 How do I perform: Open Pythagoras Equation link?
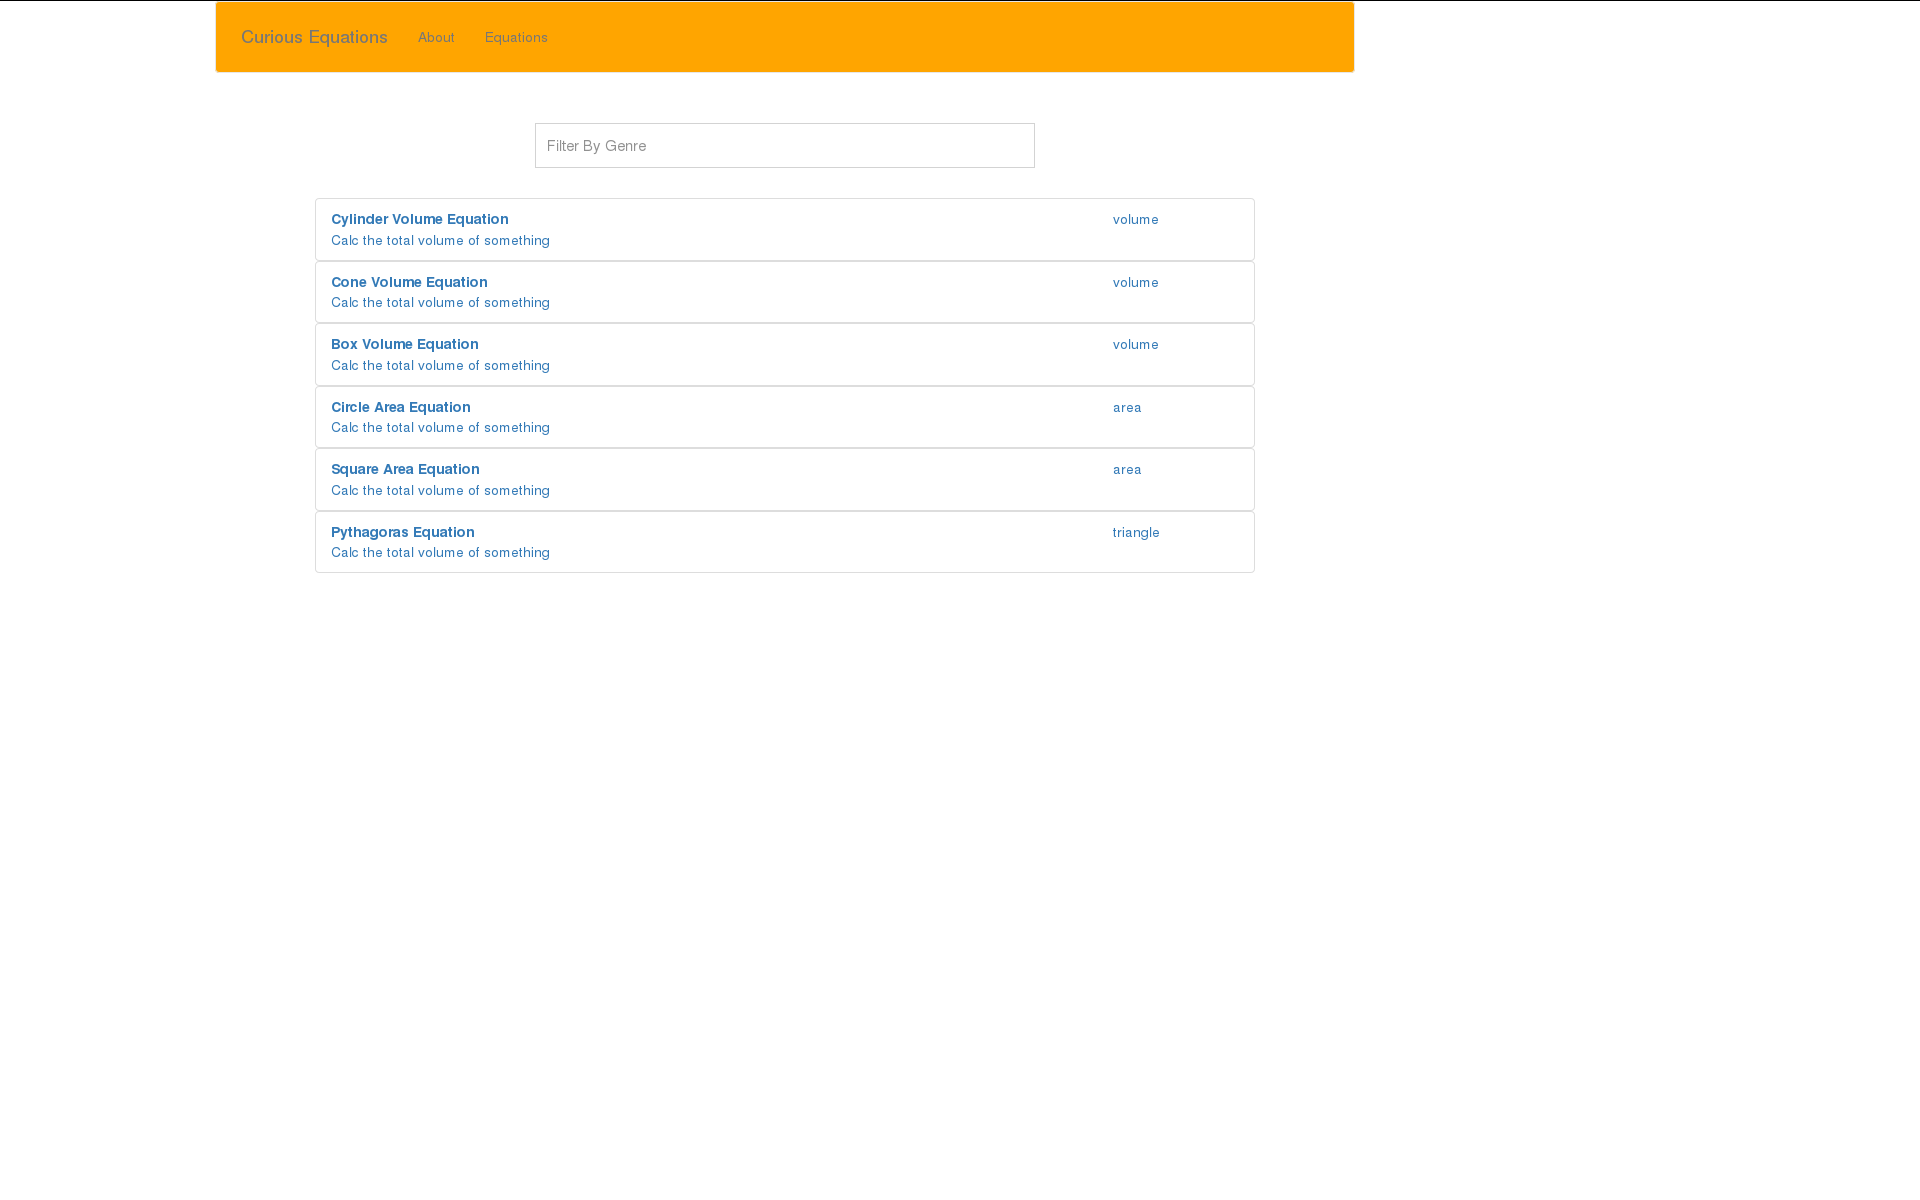(402, 532)
